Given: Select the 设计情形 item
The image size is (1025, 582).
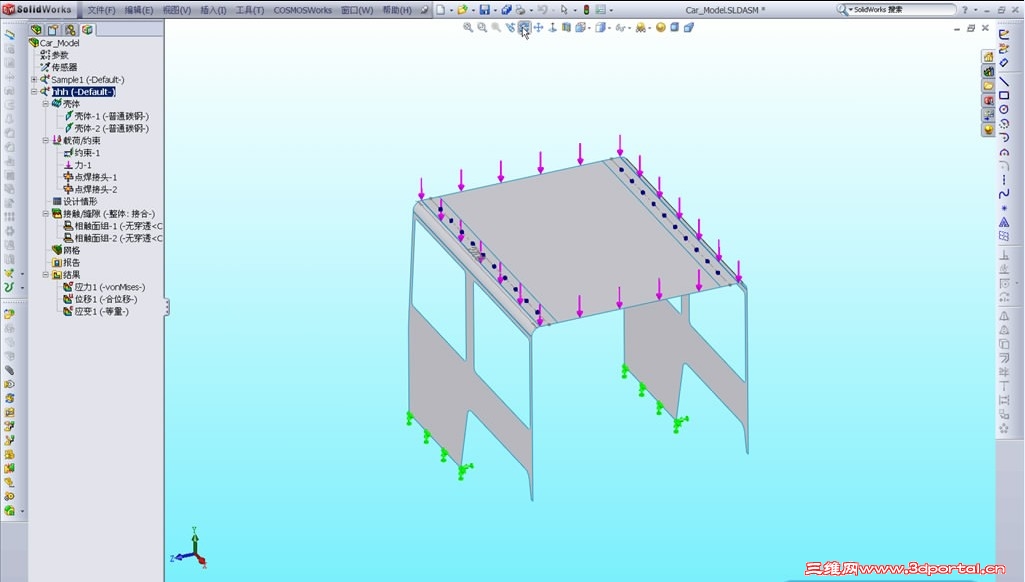Looking at the screenshot, I should 75,201.
